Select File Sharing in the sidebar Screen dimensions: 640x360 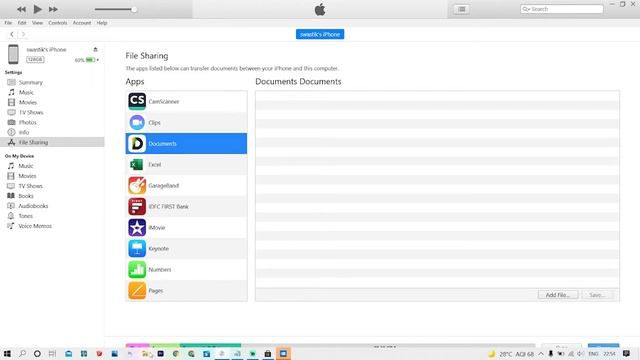pyautogui.click(x=52, y=142)
